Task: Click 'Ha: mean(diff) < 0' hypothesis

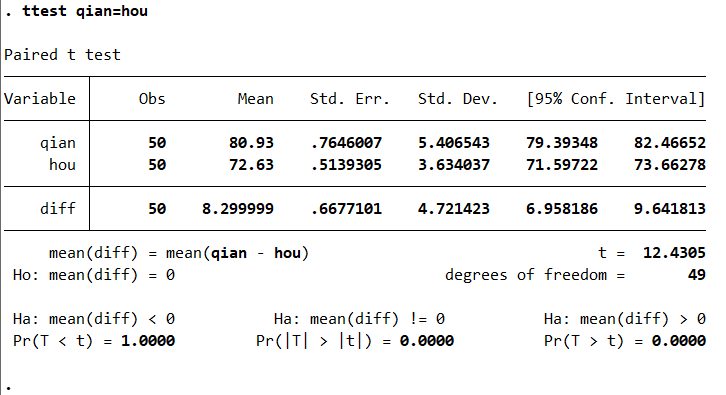Action: (94, 319)
